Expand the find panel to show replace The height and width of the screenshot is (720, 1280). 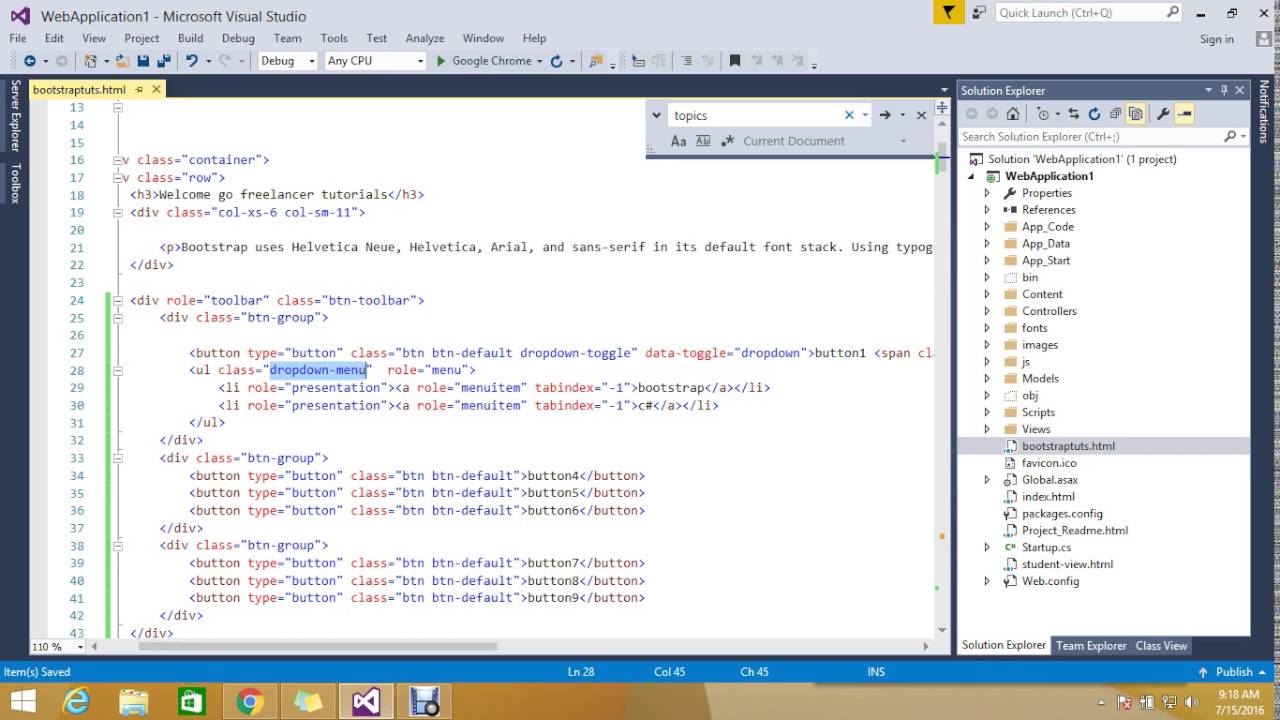point(657,115)
